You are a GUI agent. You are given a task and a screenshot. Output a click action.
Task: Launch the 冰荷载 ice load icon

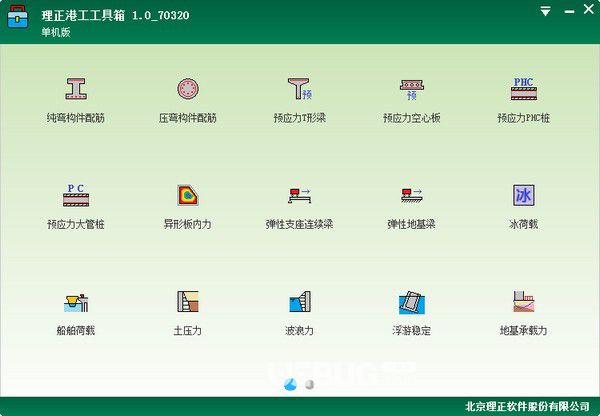click(524, 195)
